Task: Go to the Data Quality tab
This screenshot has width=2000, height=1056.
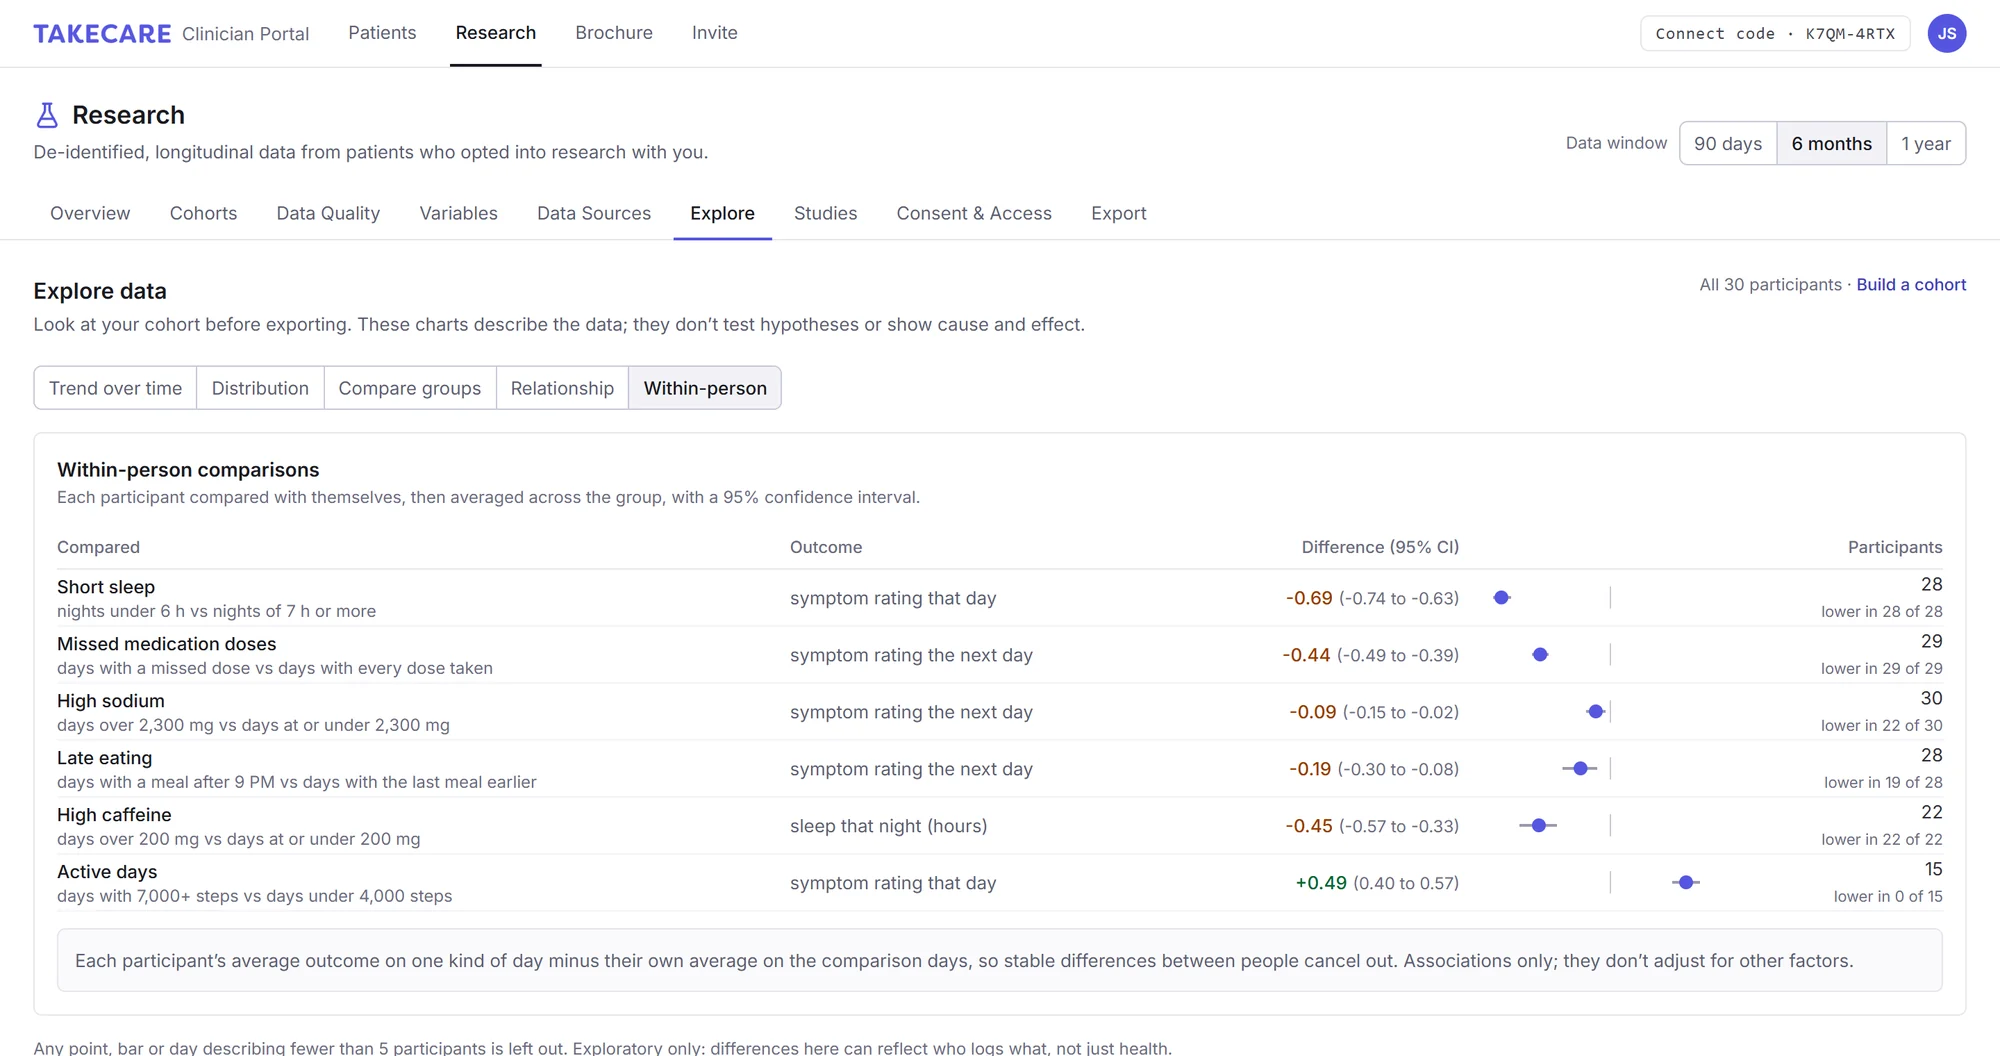Action: pyautogui.click(x=328, y=213)
